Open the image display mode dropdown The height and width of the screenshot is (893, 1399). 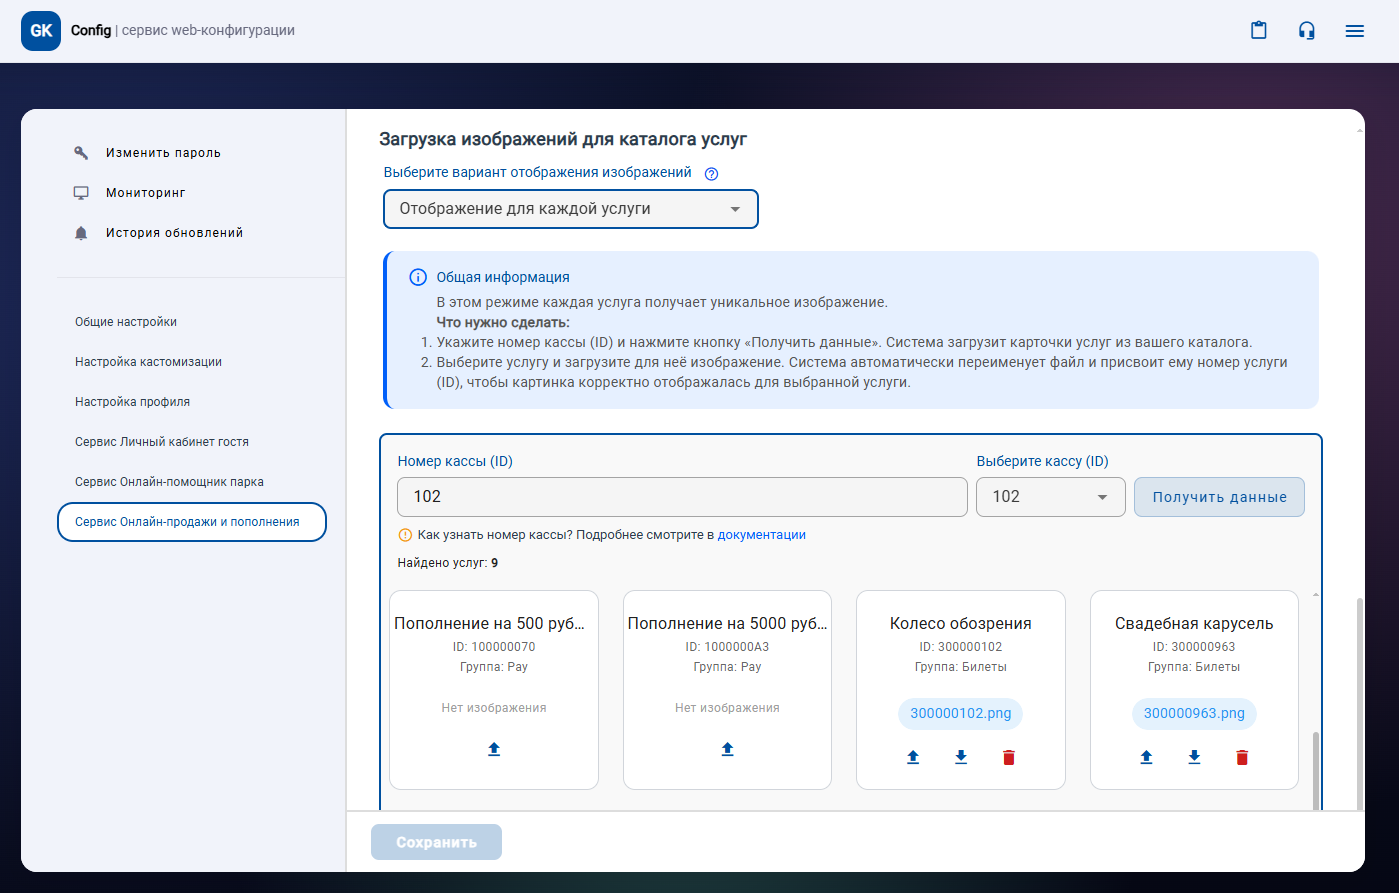click(570, 209)
